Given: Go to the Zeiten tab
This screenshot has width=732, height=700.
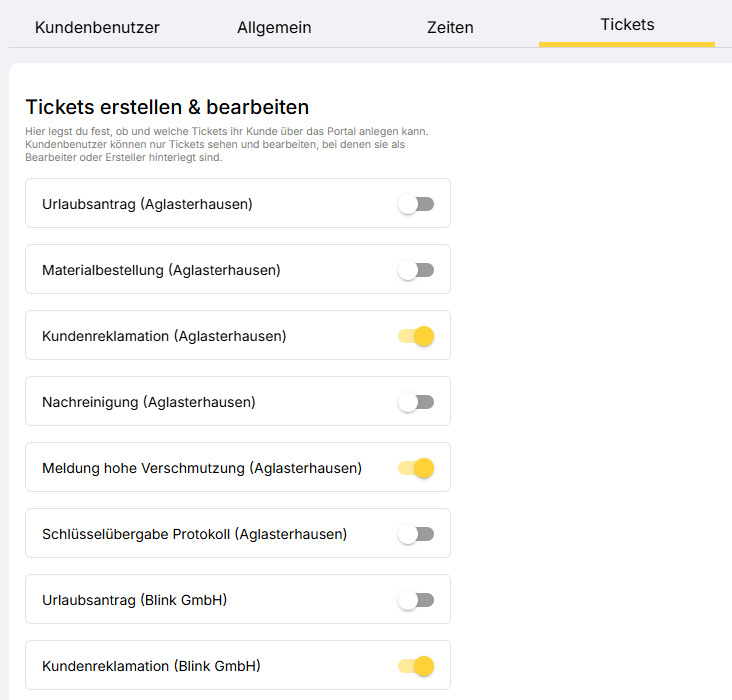Looking at the screenshot, I should tap(450, 27).
